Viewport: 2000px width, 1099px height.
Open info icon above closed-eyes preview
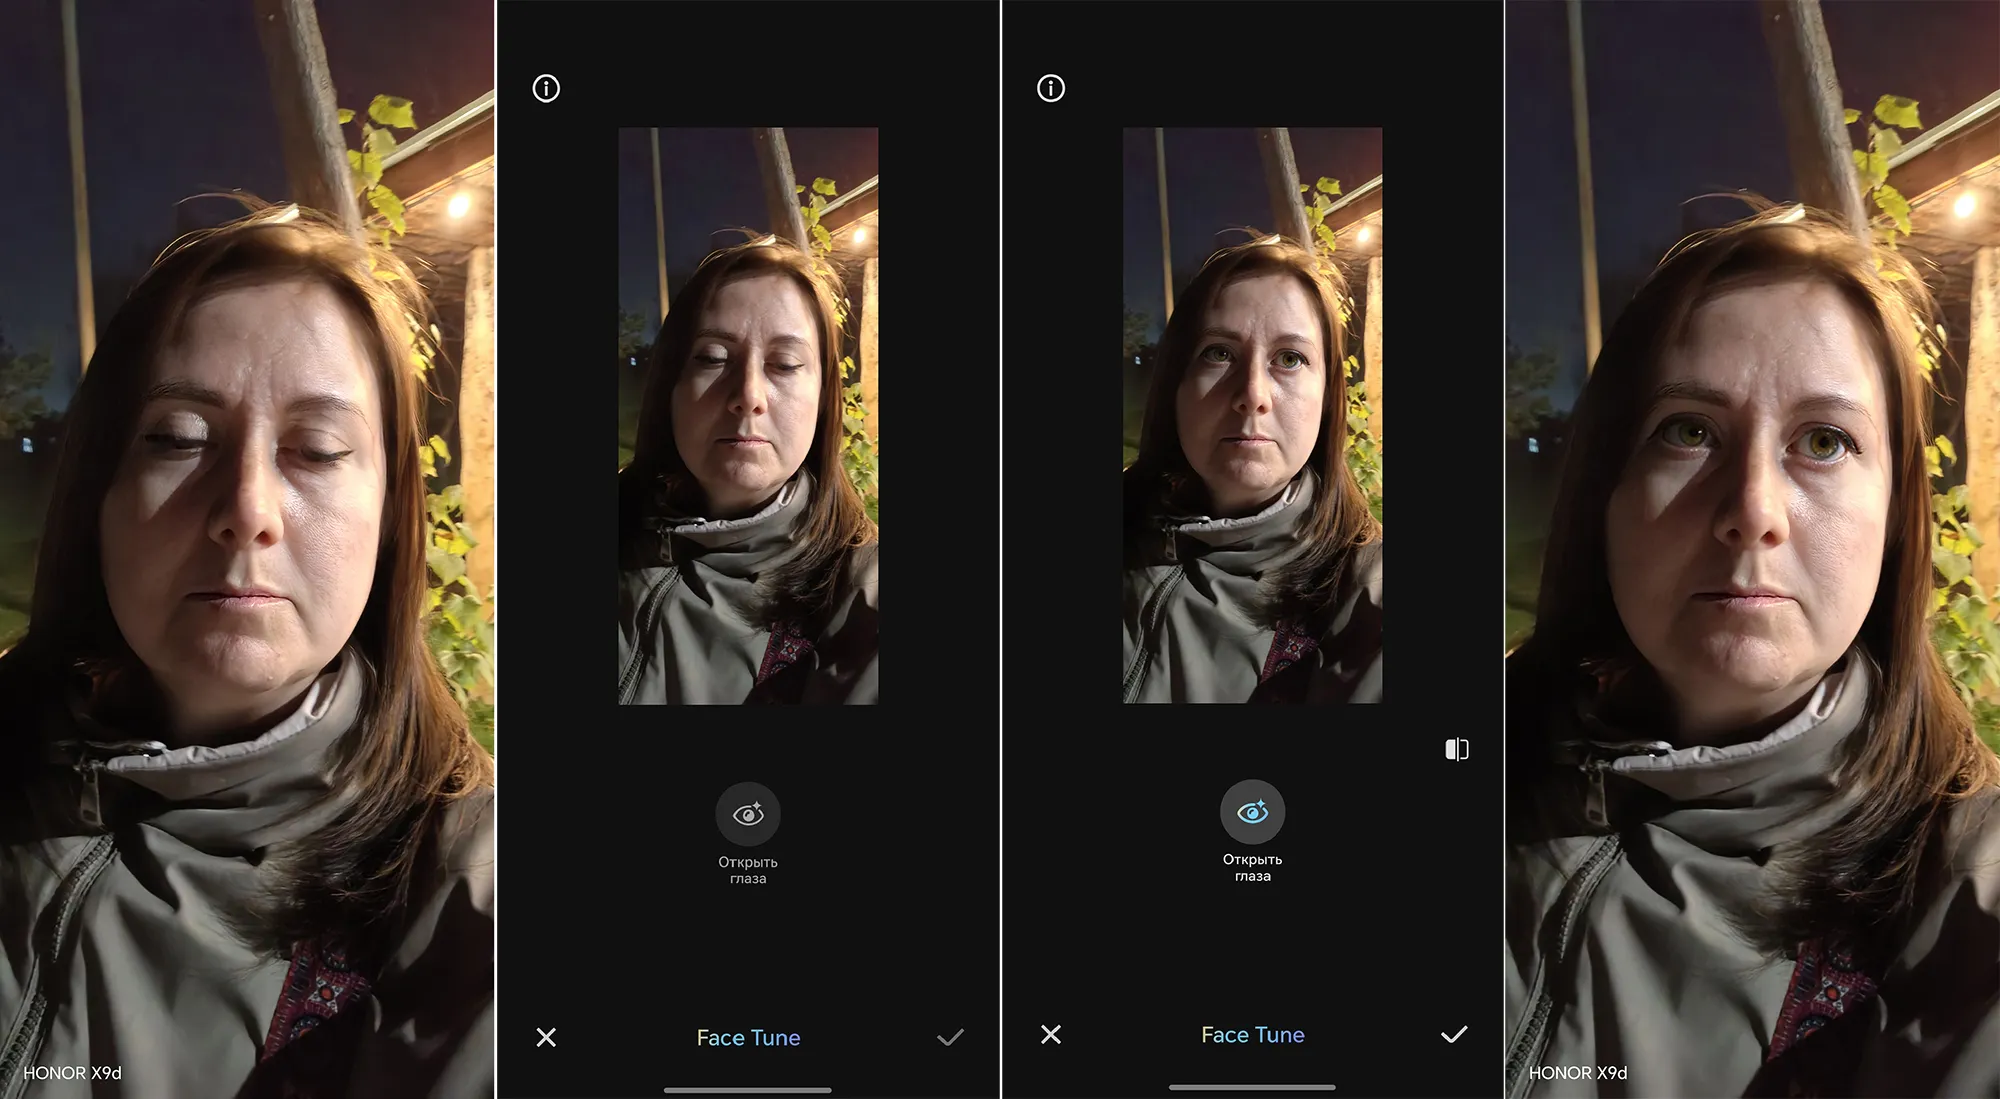tap(546, 88)
